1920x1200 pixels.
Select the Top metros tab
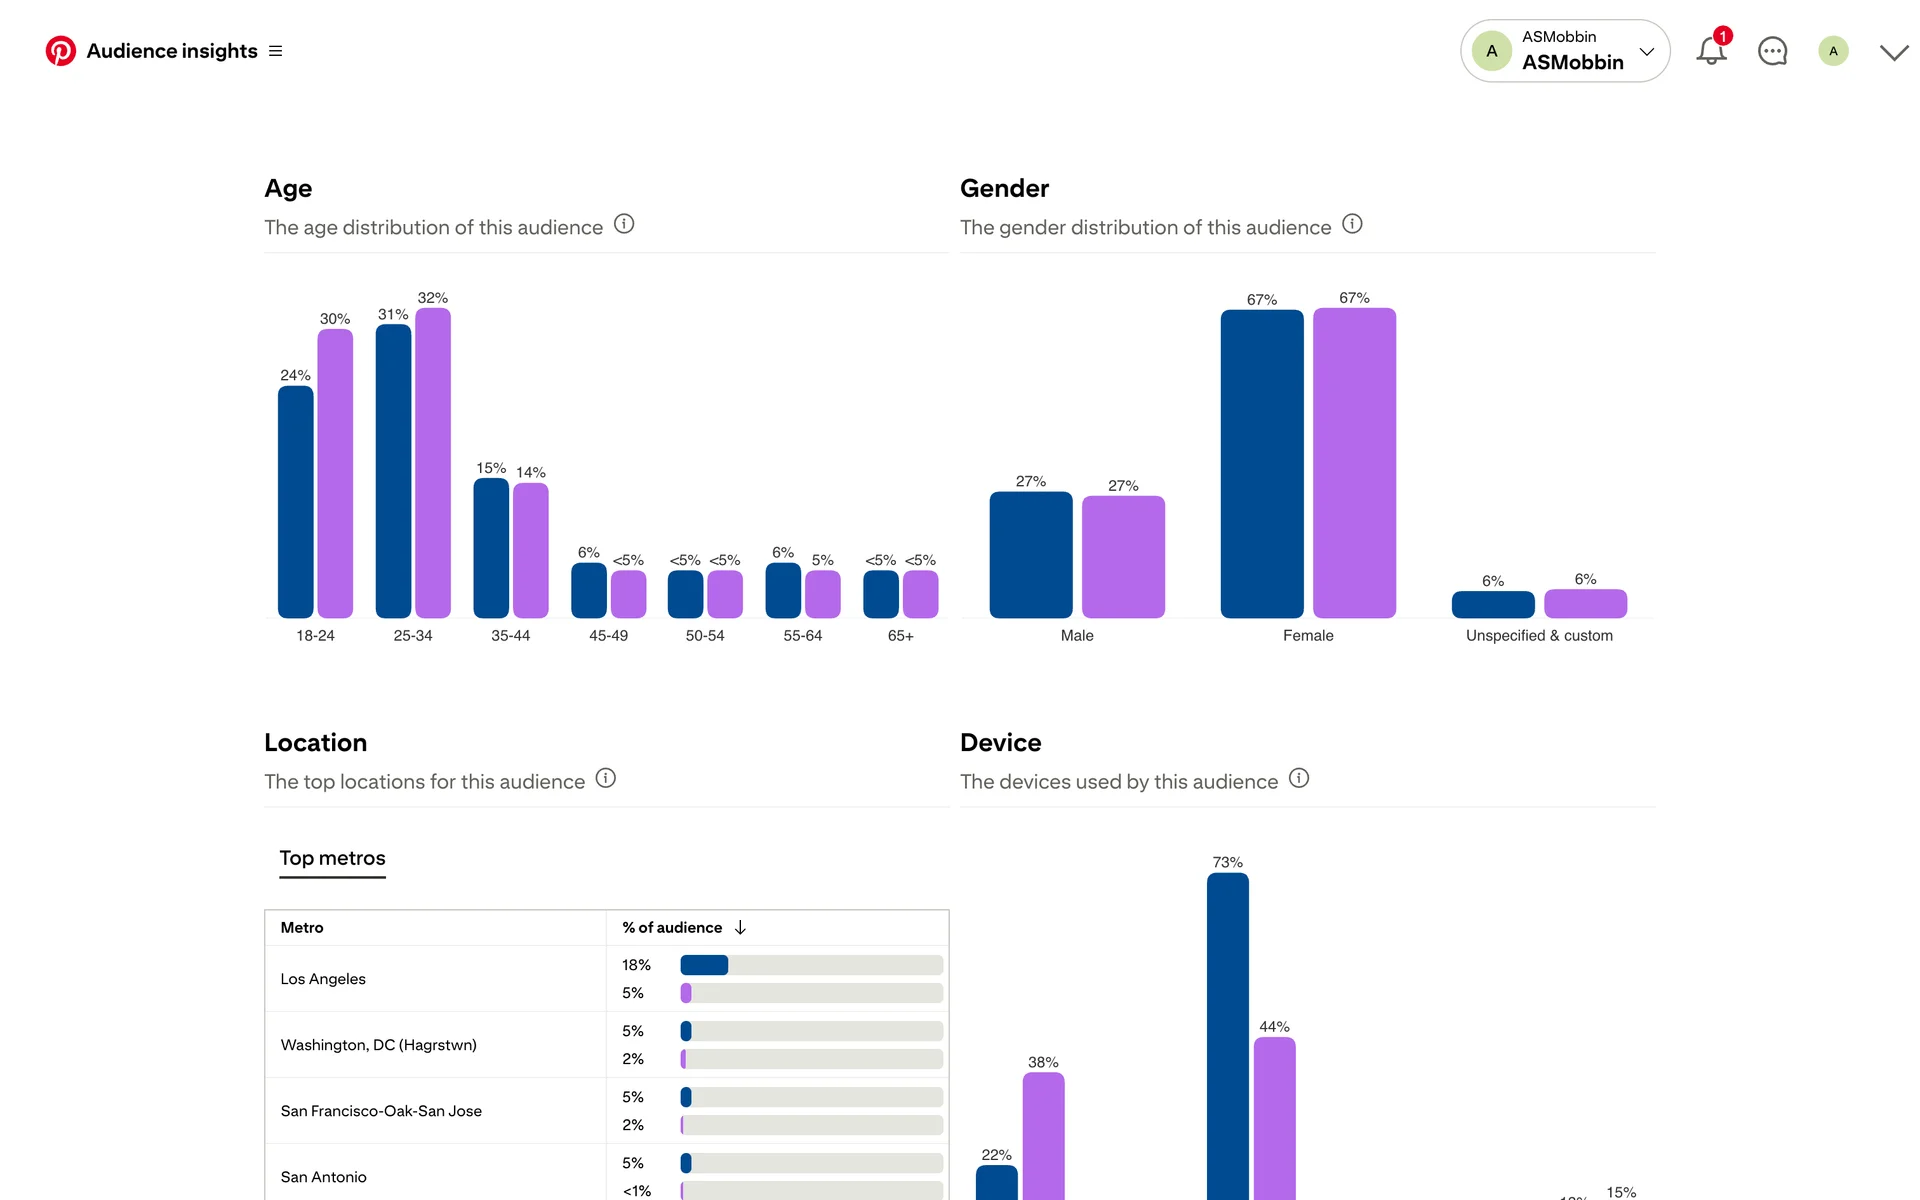pyautogui.click(x=332, y=859)
